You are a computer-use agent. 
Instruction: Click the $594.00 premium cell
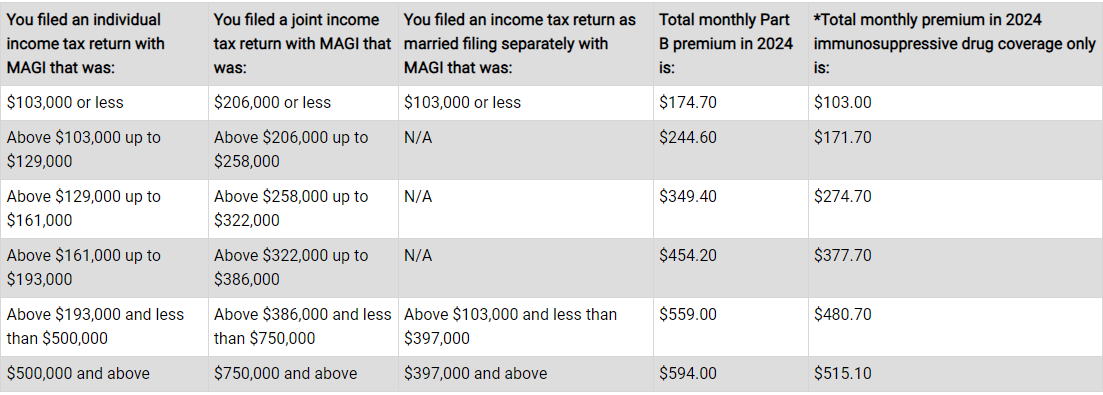730,373
